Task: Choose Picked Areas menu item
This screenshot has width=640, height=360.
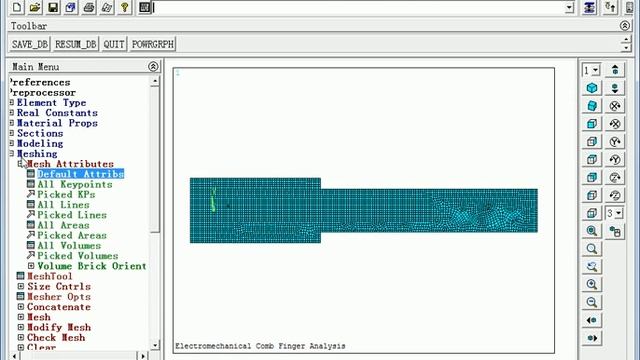Action: pyautogui.click(x=72, y=235)
